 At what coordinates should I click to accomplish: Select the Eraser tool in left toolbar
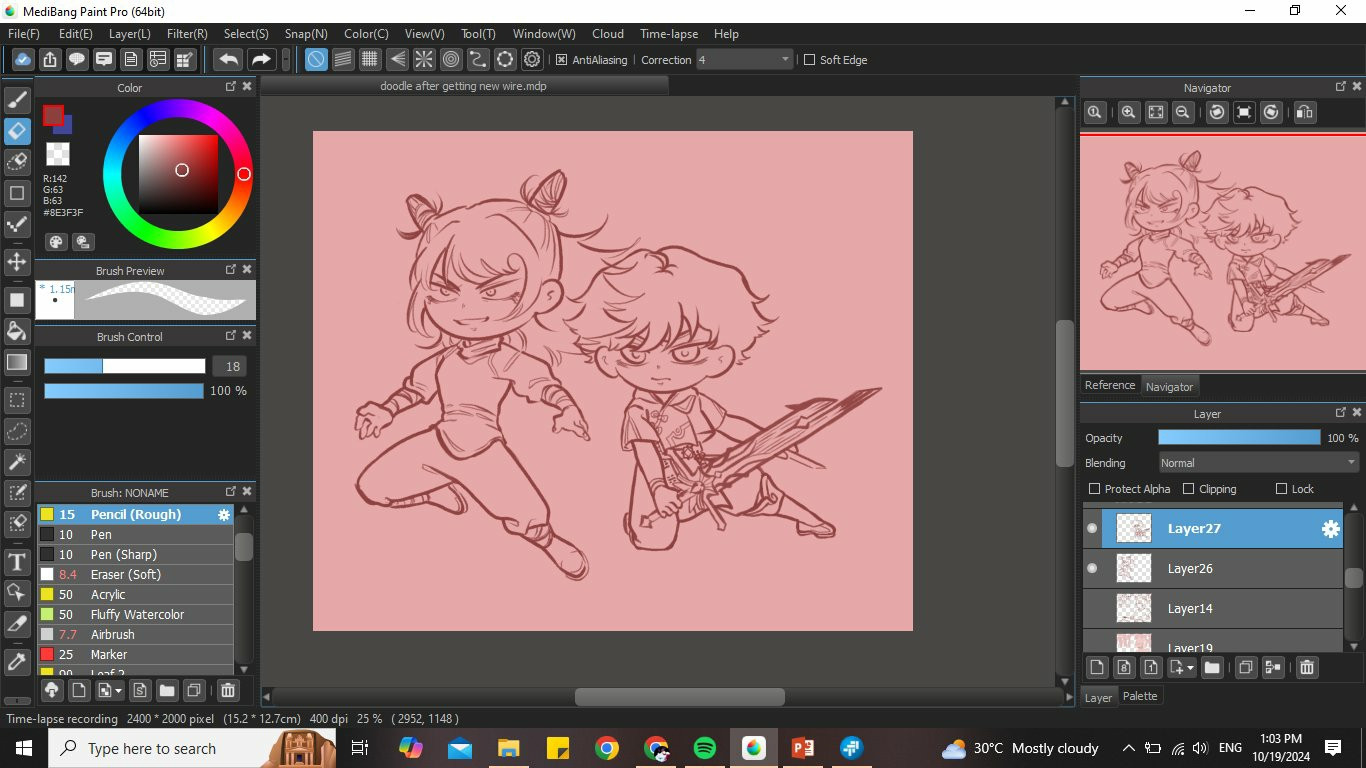pos(17,131)
